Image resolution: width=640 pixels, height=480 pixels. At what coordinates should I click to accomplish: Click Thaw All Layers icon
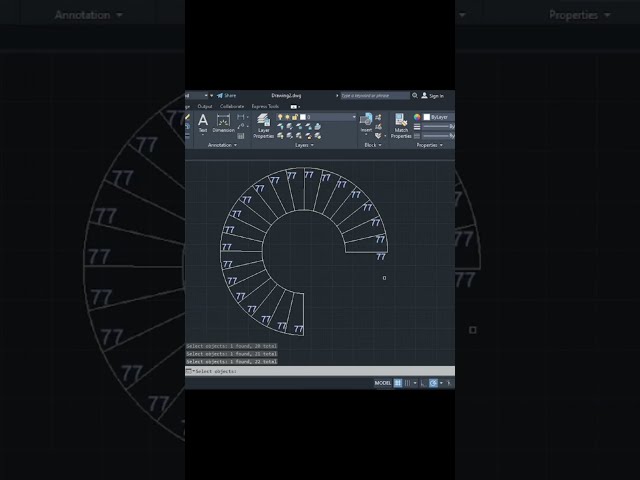(x=299, y=136)
